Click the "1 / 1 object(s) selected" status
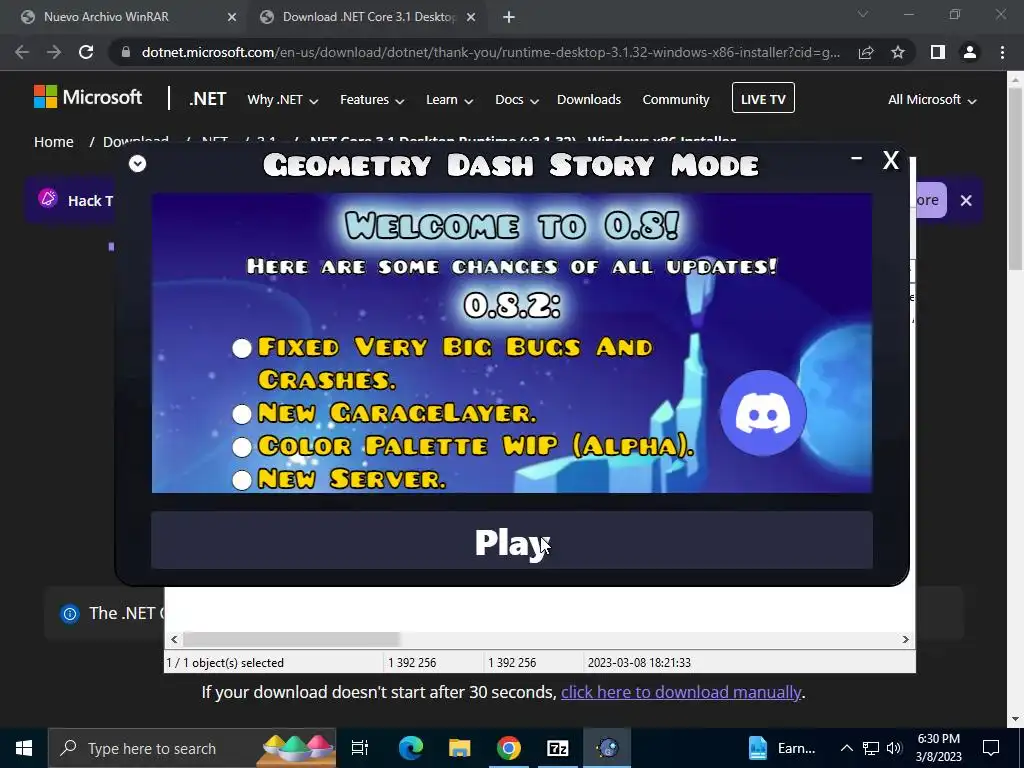 tap(225, 663)
